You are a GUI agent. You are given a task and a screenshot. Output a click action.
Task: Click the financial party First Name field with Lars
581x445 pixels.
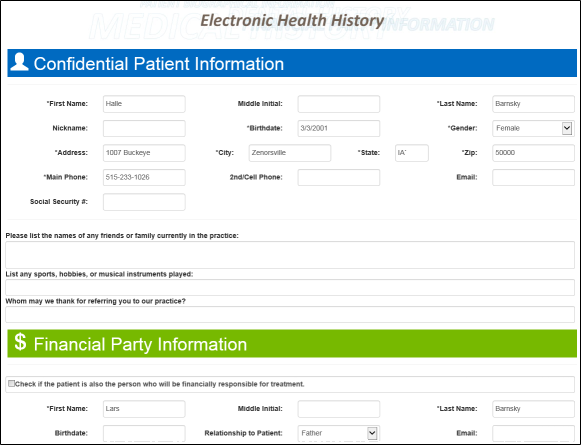(144, 409)
